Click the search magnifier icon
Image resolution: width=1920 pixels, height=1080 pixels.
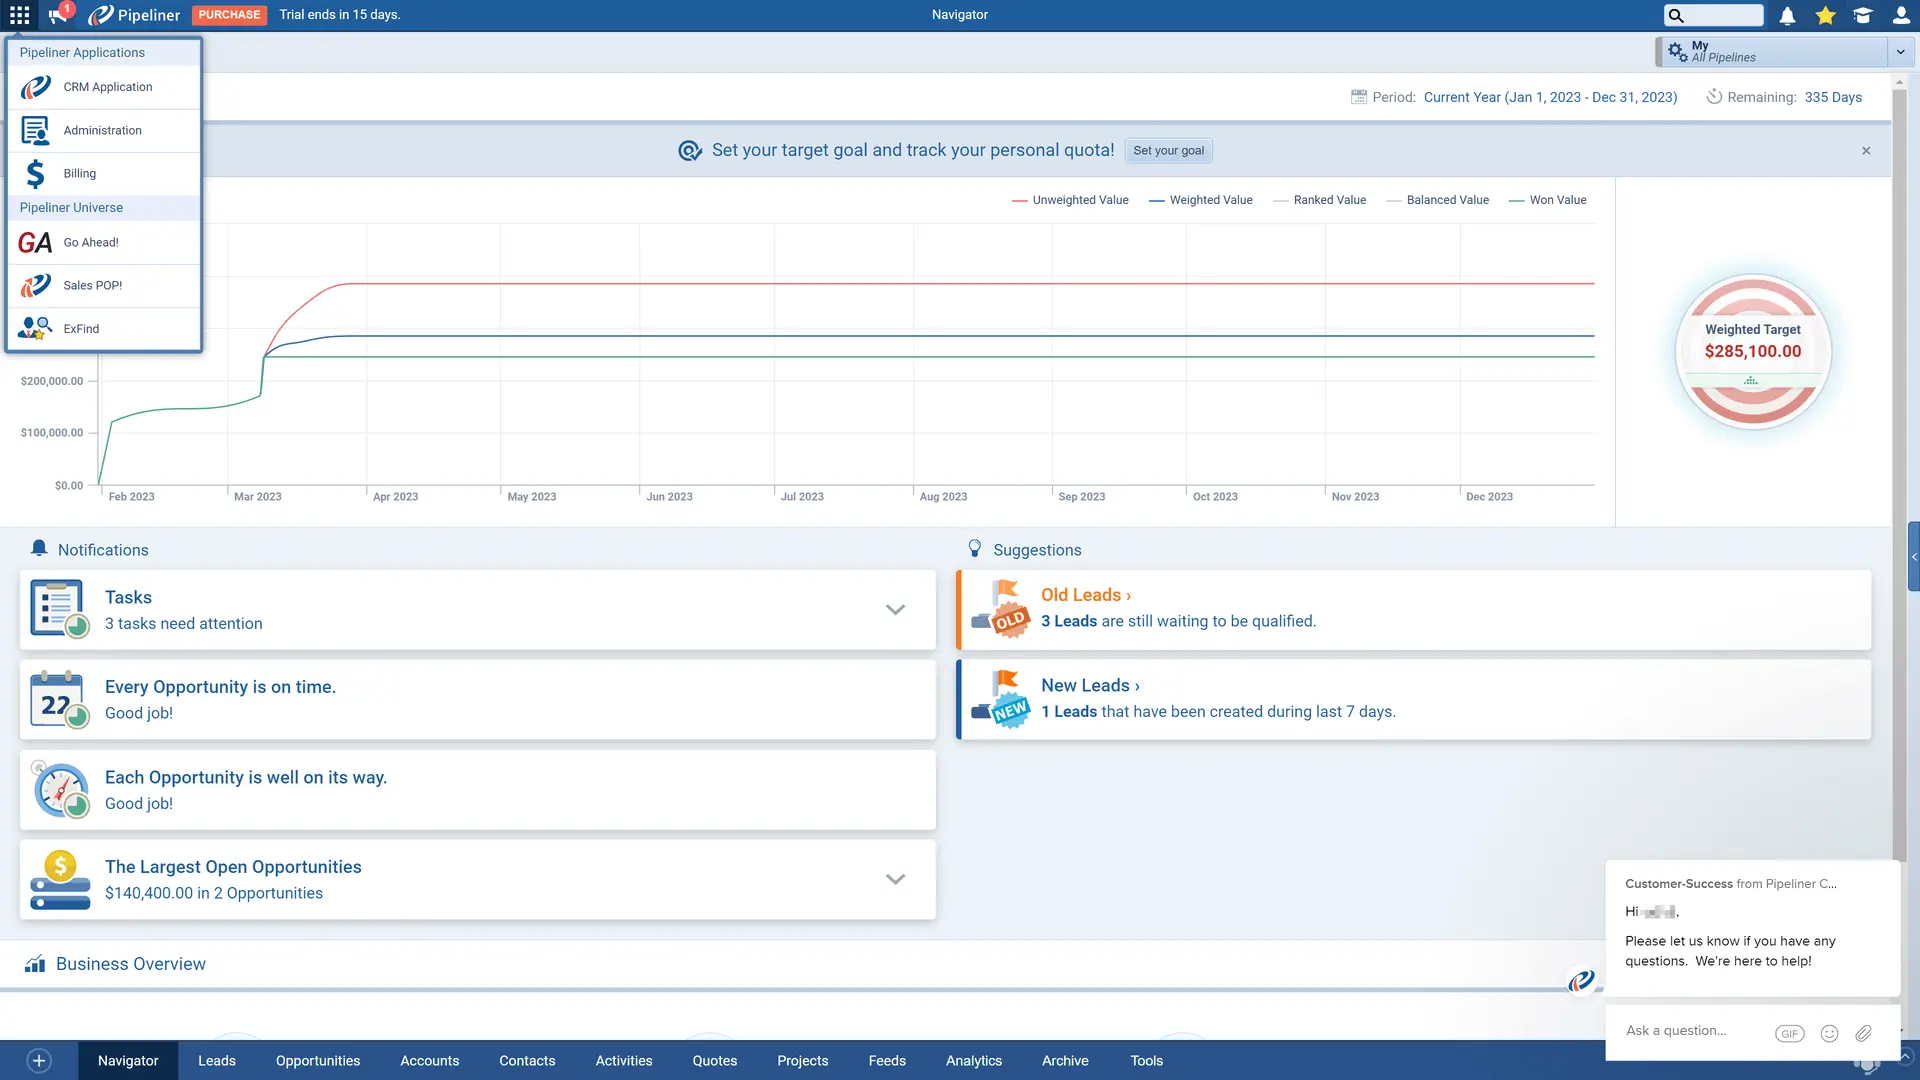1677,15
